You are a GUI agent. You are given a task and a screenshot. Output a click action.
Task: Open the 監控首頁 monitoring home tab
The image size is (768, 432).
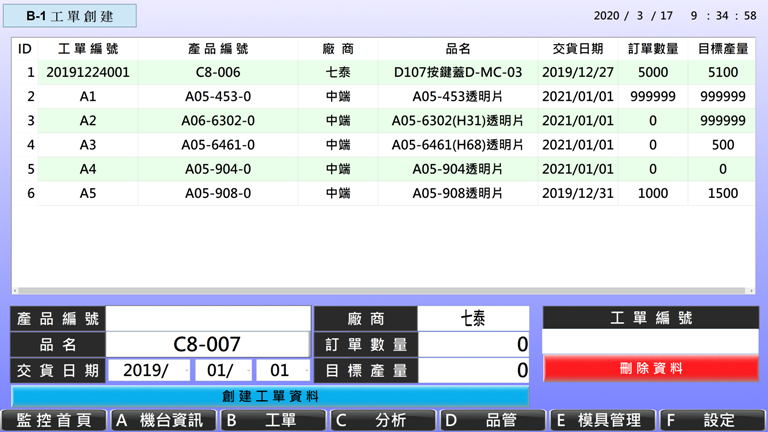54,421
